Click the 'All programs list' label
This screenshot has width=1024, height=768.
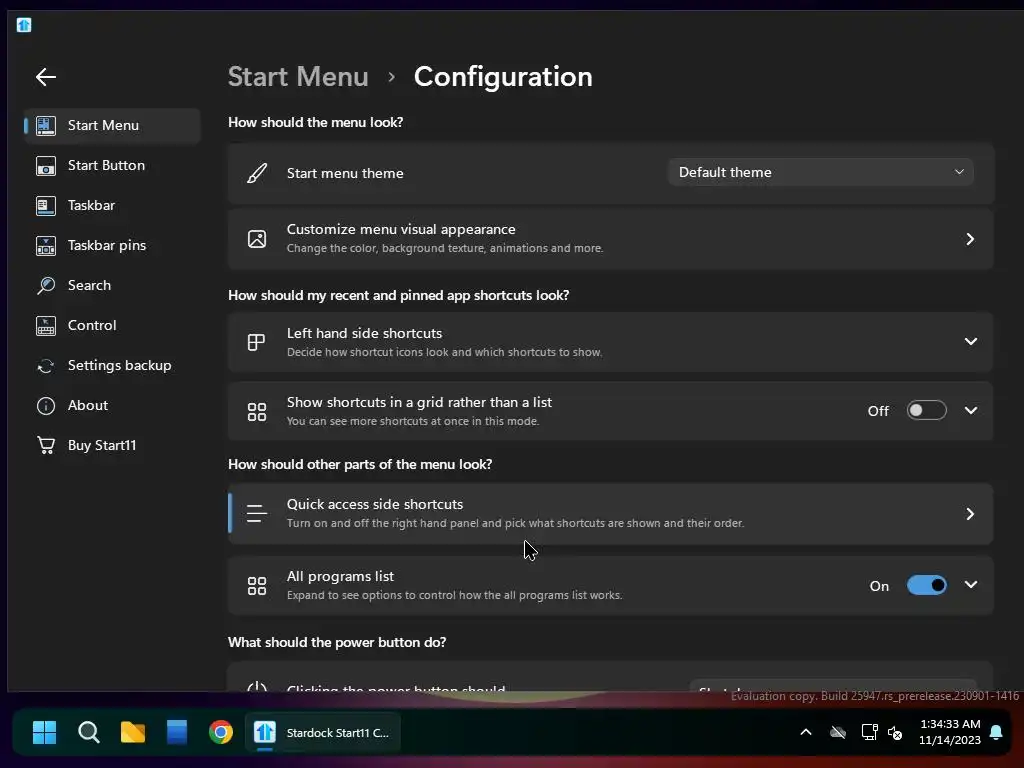click(x=340, y=577)
